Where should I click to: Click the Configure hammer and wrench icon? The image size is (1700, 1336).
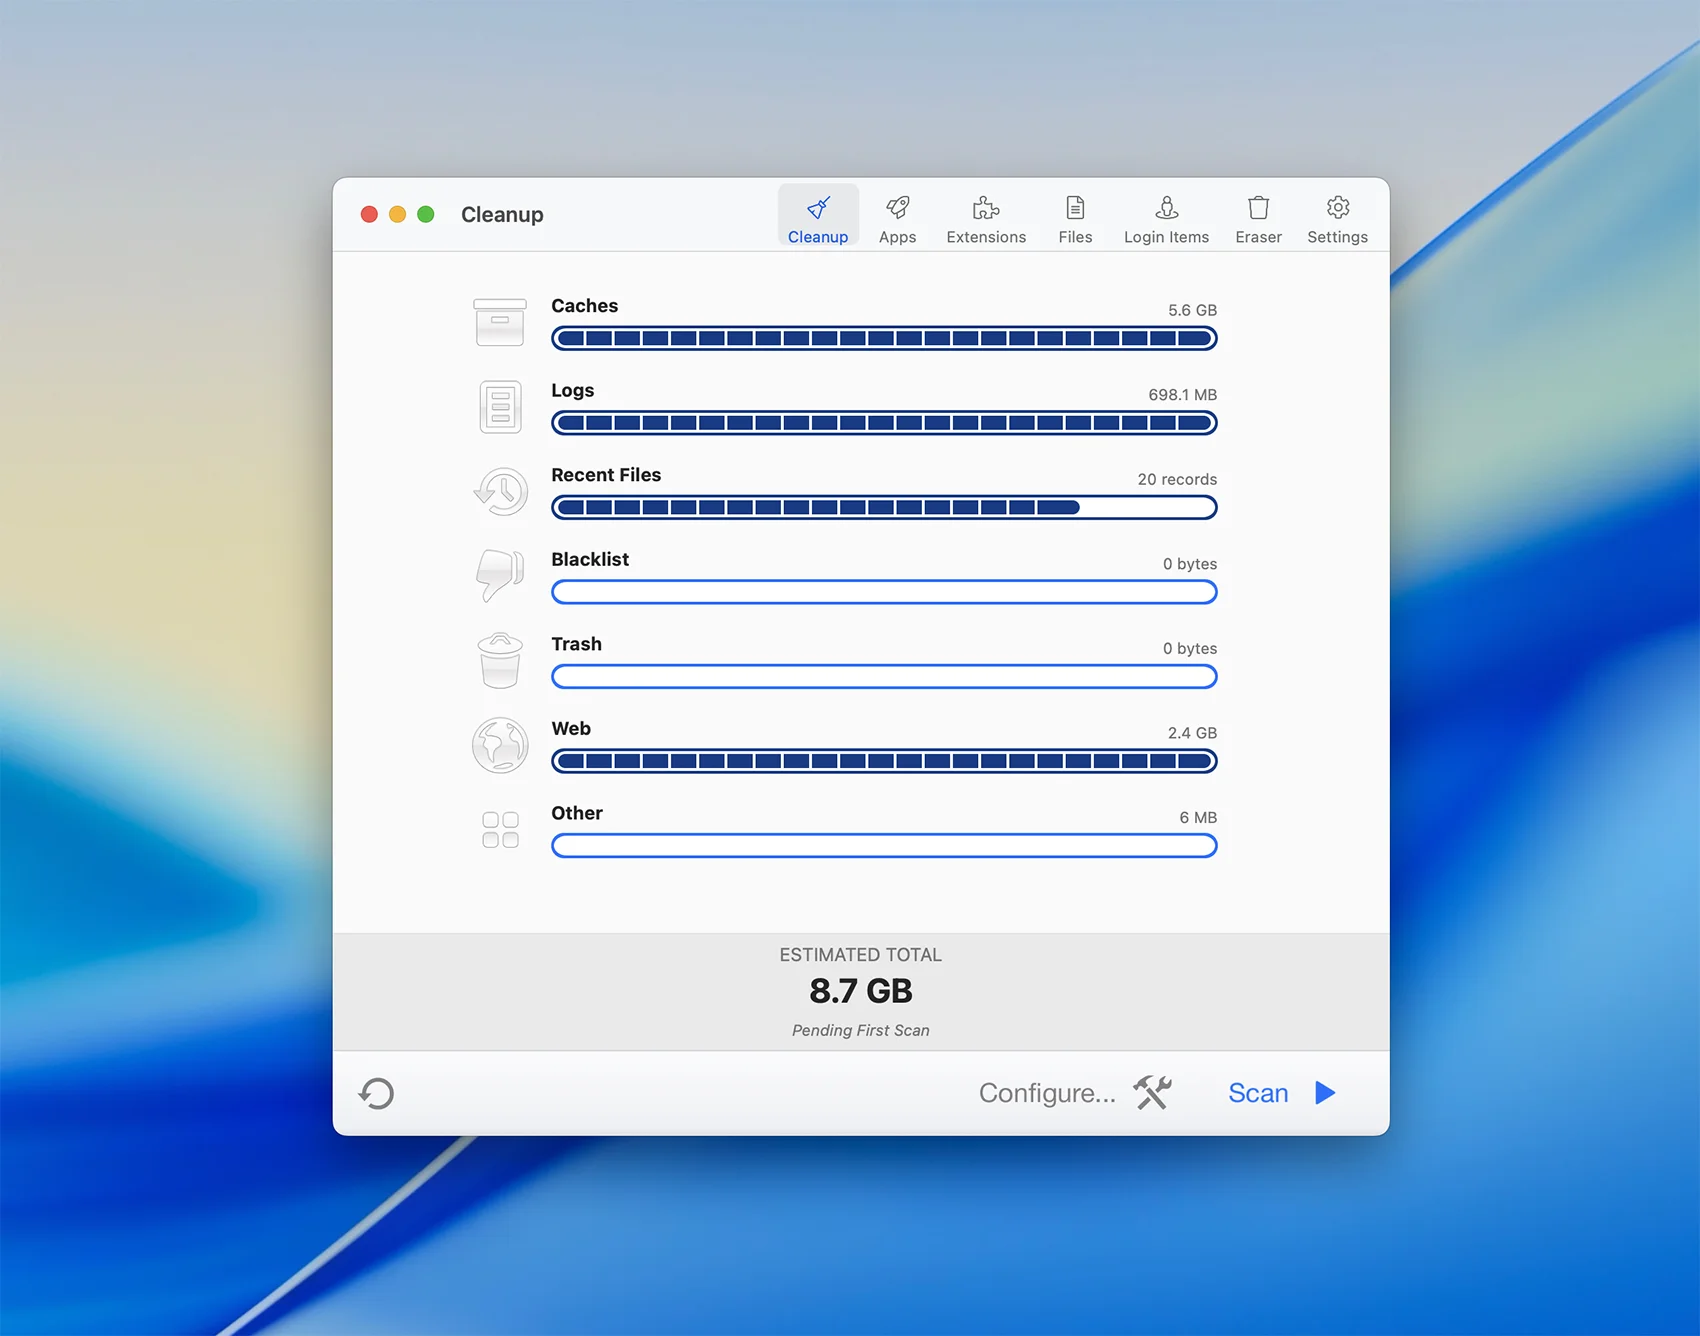click(x=1152, y=1093)
